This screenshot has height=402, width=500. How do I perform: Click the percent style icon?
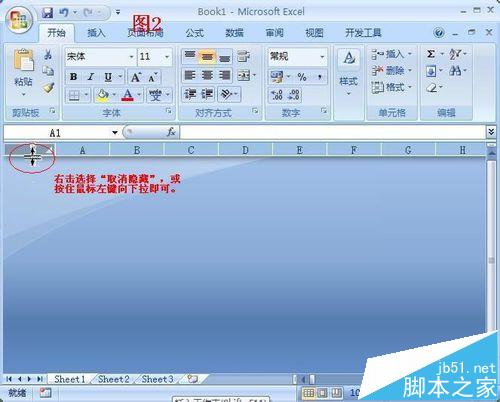[302, 77]
